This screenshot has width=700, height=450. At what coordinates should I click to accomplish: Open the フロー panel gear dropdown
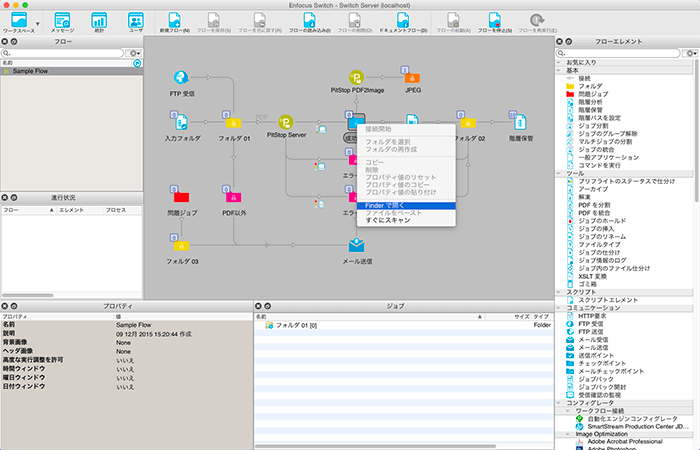134,53
